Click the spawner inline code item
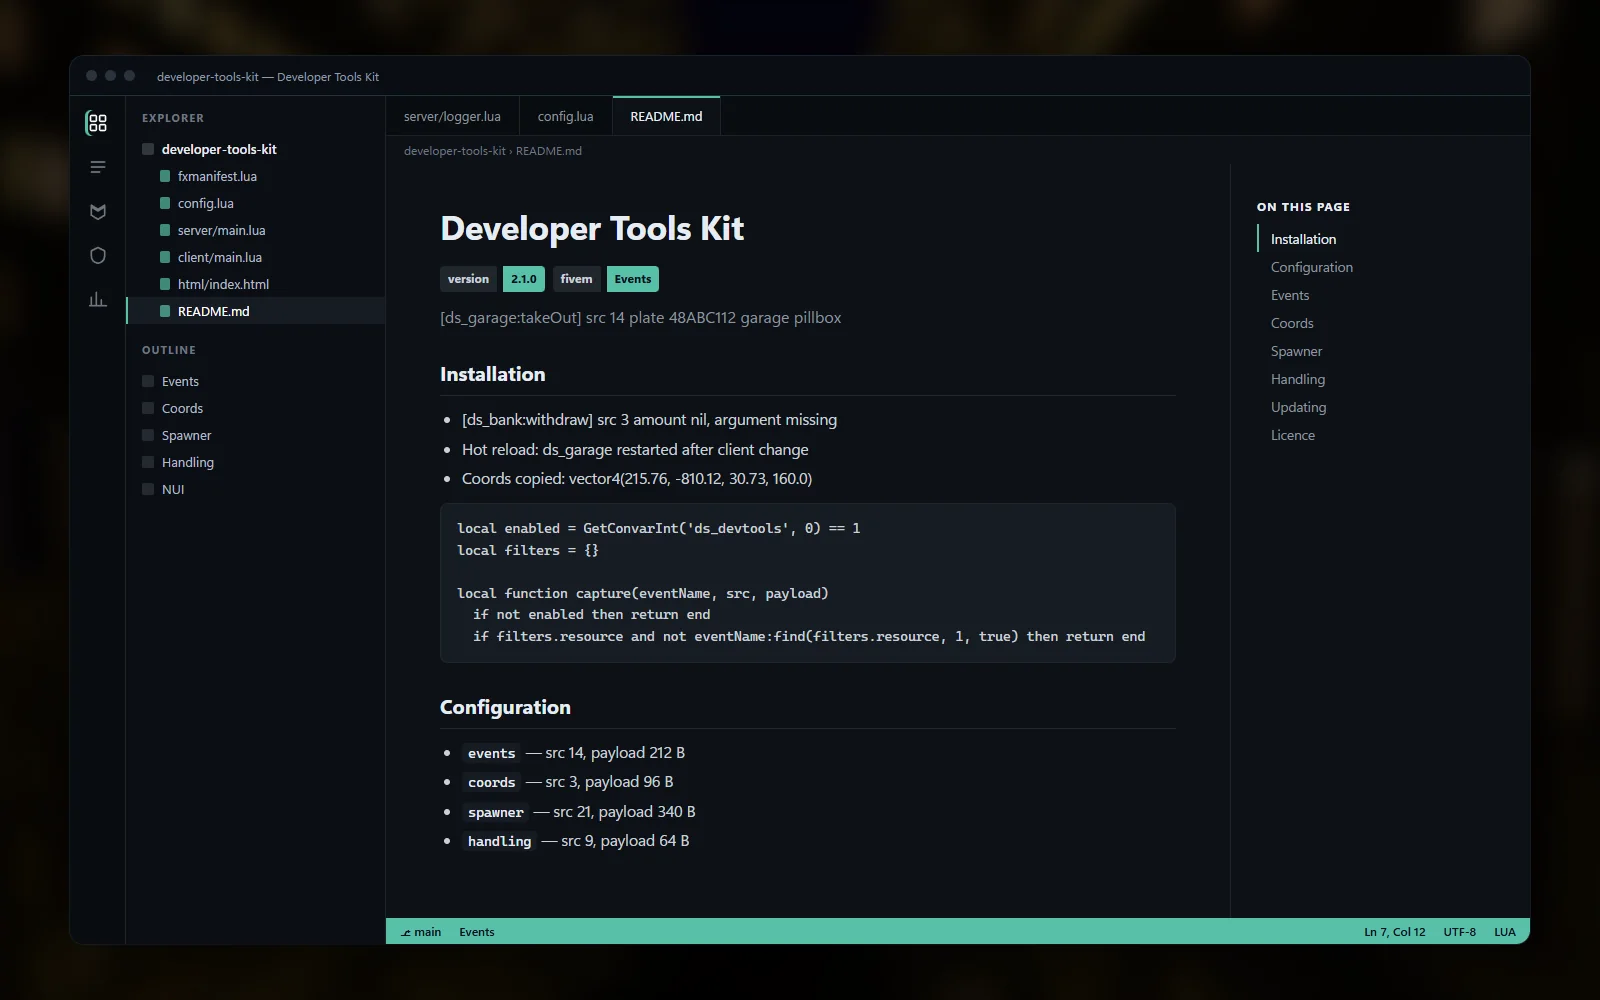 coord(495,812)
